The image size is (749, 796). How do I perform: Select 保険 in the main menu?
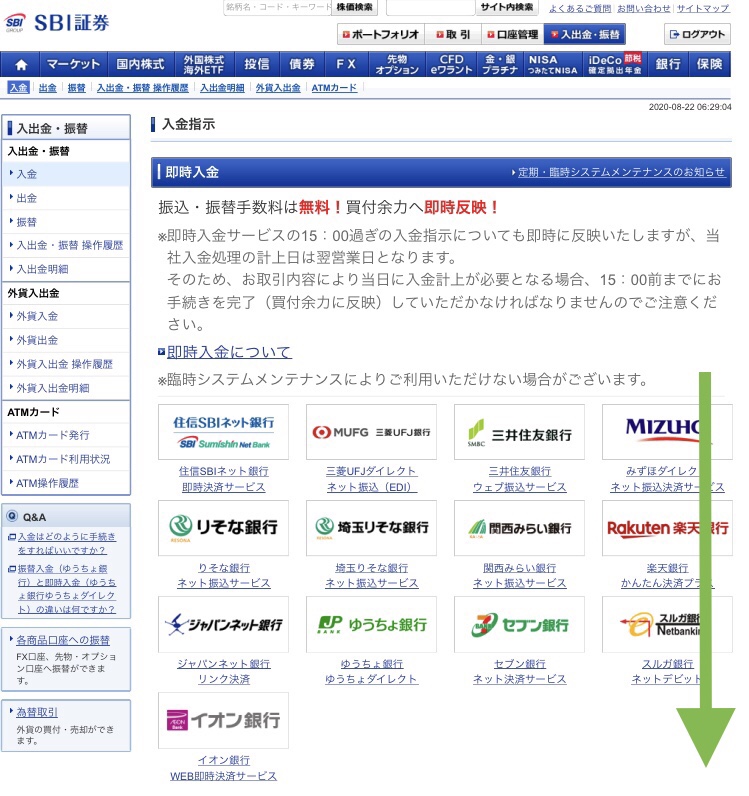click(709, 64)
